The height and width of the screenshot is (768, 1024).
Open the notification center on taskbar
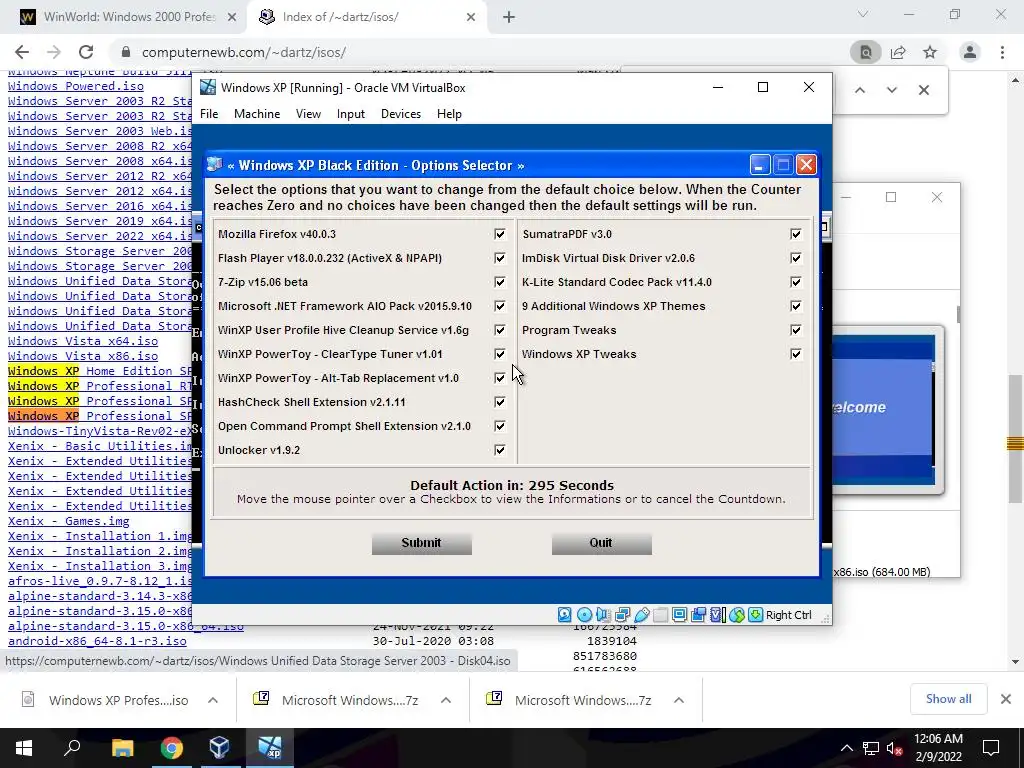pos(991,748)
